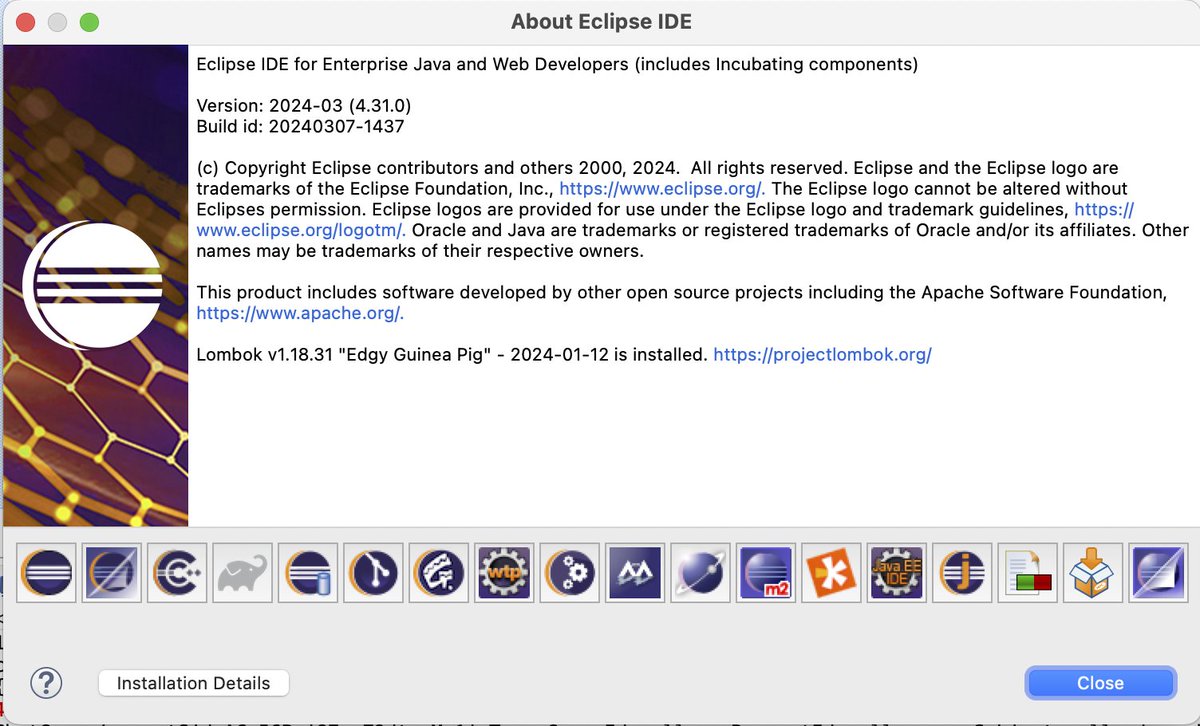The width and height of the screenshot is (1200, 726).
Task: Open the Java EE IDE feature icon
Action: coord(897,573)
